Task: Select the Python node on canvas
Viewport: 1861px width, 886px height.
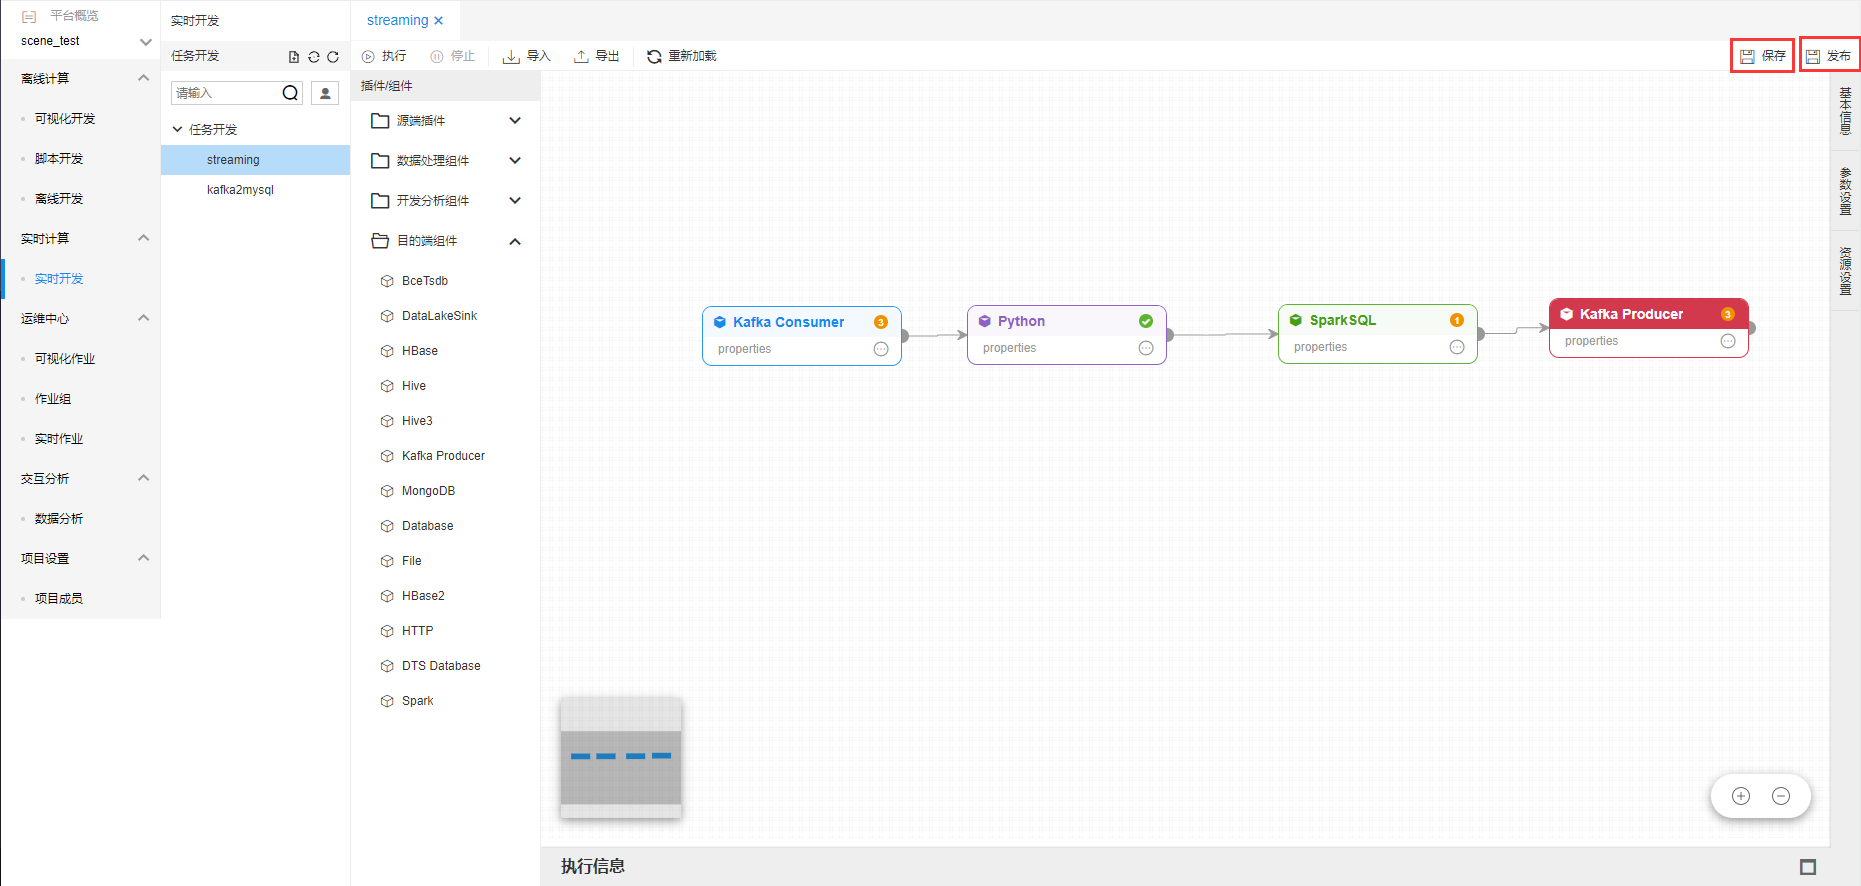Action: point(1067,335)
